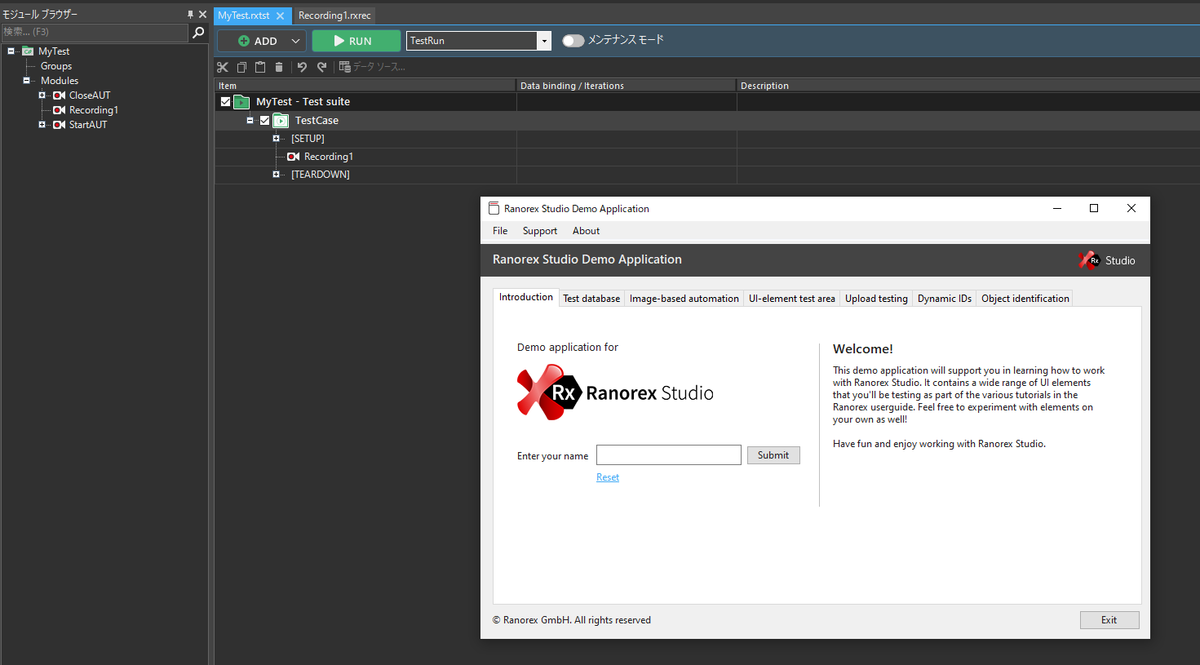Screen dimensions: 1200x665
Task: Close the MyTest.rxtst tab
Action: coord(281,16)
